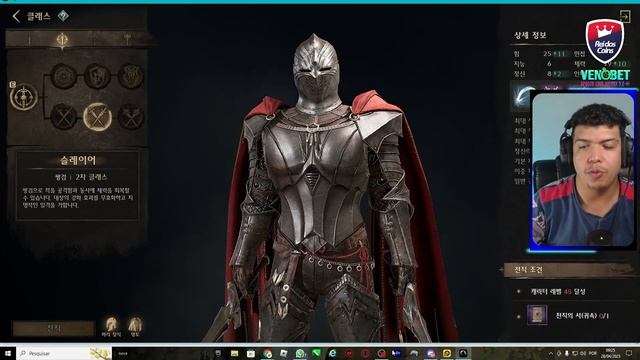Select the base class node marked E
The width and height of the screenshot is (640, 360).
(x=24, y=97)
